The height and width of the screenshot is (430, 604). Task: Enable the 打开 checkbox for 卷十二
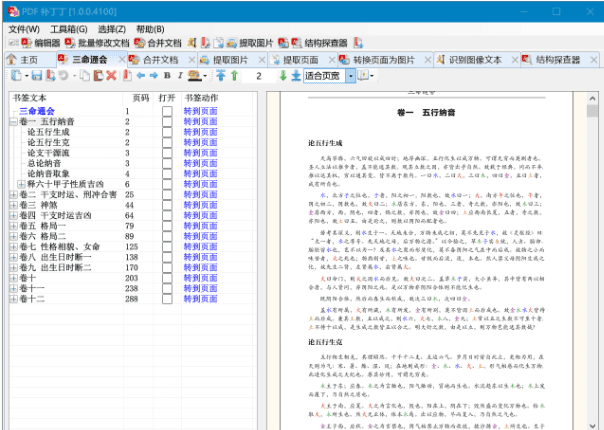point(167,299)
